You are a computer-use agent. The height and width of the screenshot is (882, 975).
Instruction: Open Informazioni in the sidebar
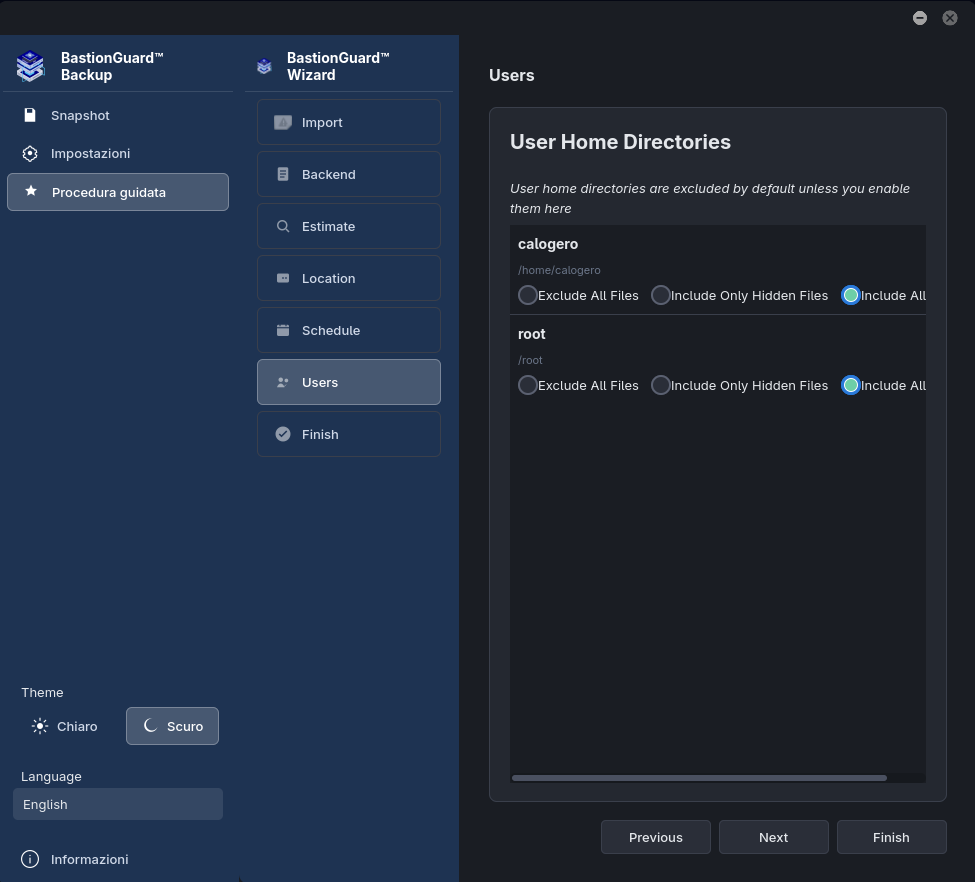[118, 859]
